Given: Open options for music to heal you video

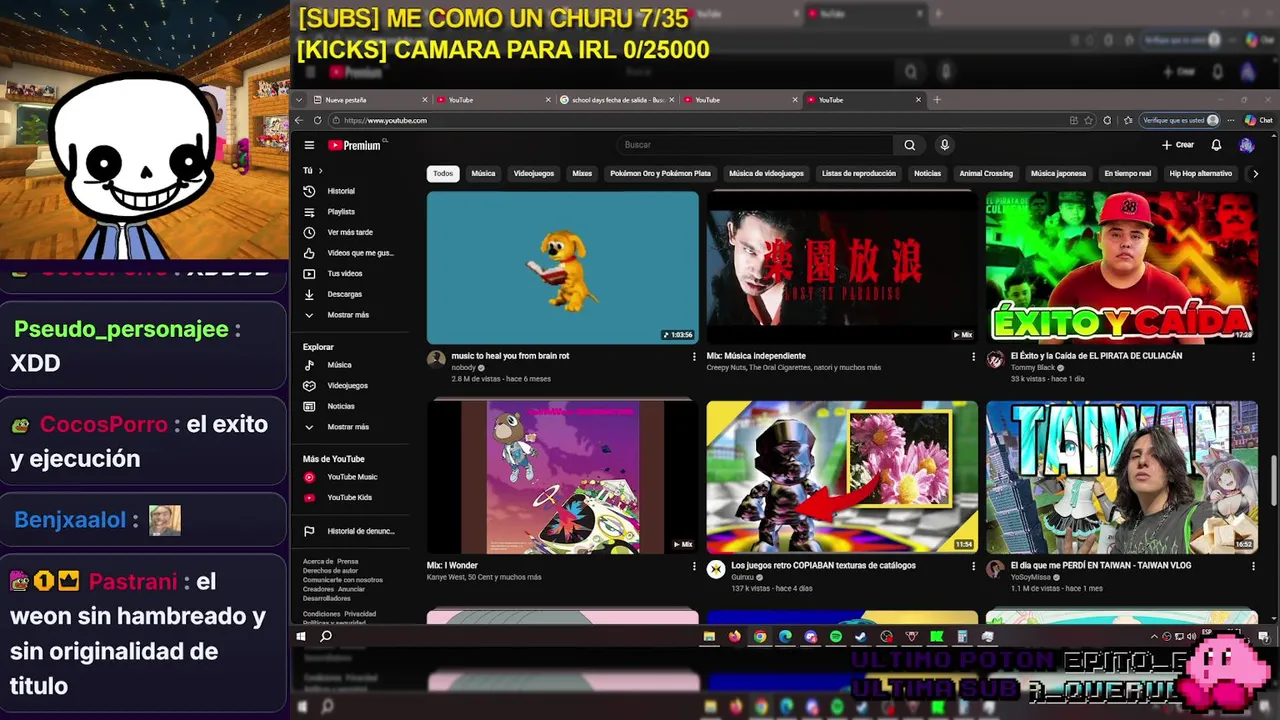Looking at the screenshot, I should (x=694, y=357).
